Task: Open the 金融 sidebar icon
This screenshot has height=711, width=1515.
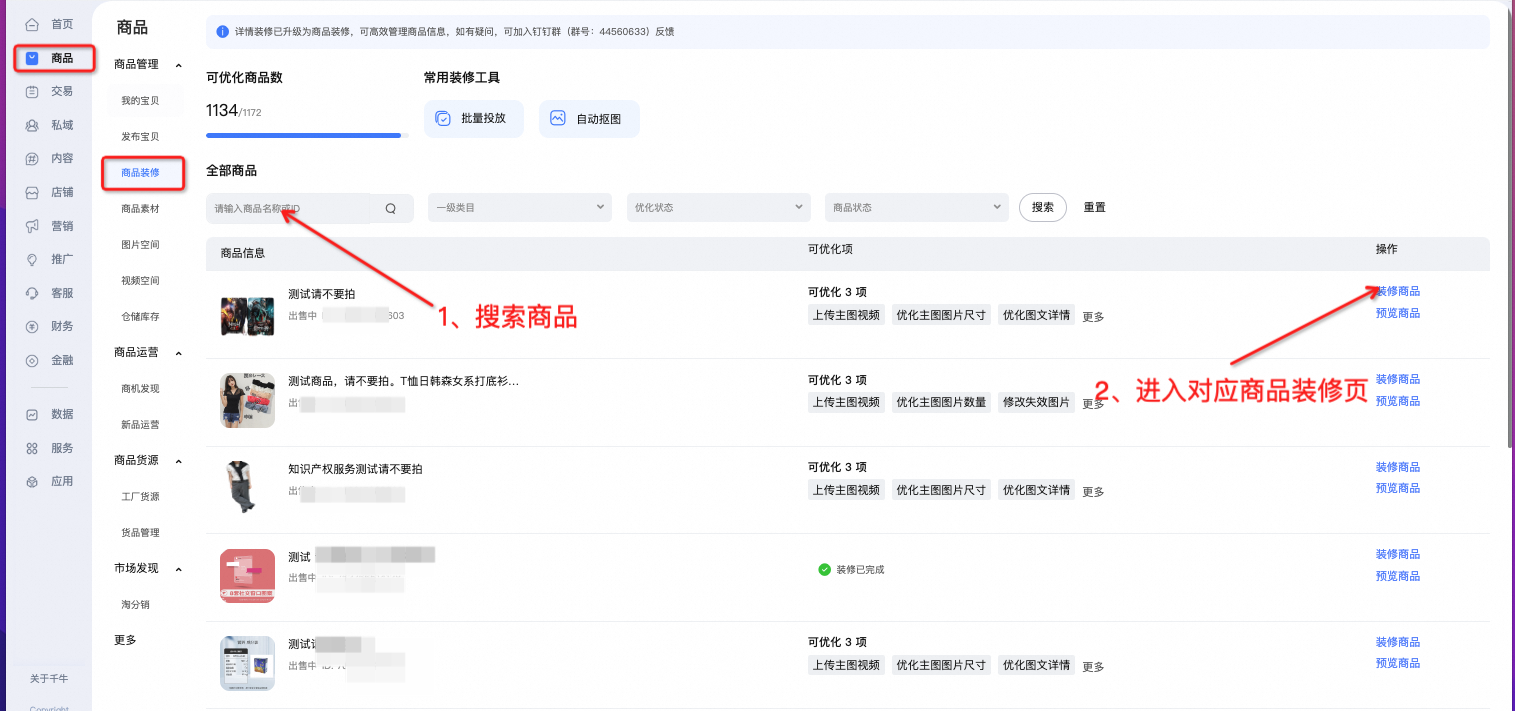Action: (32, 360)
